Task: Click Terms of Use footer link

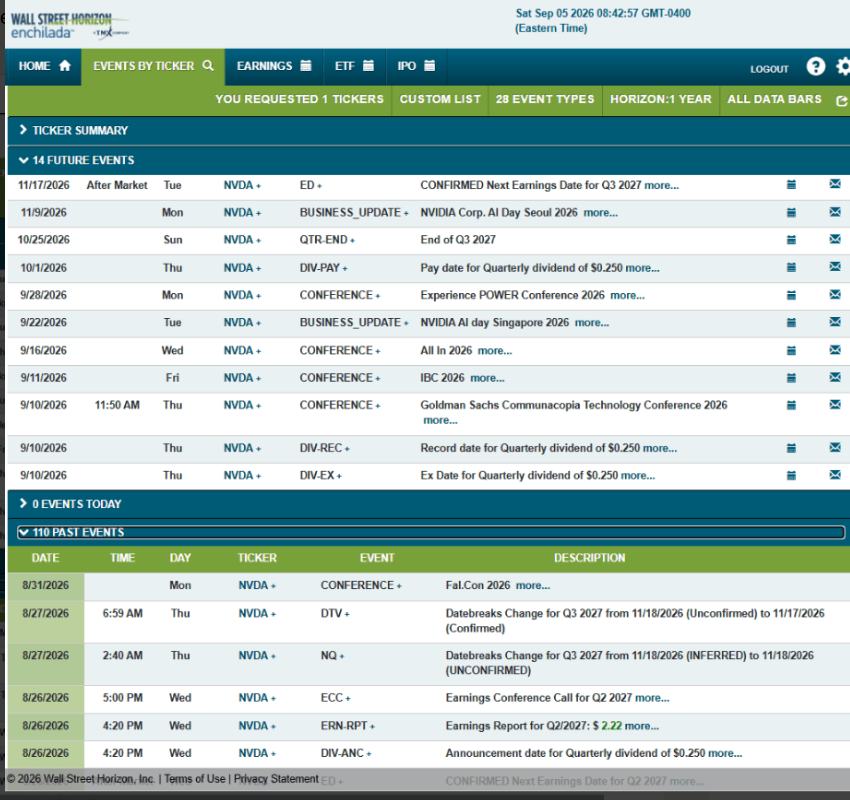Action: click(x=195, y=779)
